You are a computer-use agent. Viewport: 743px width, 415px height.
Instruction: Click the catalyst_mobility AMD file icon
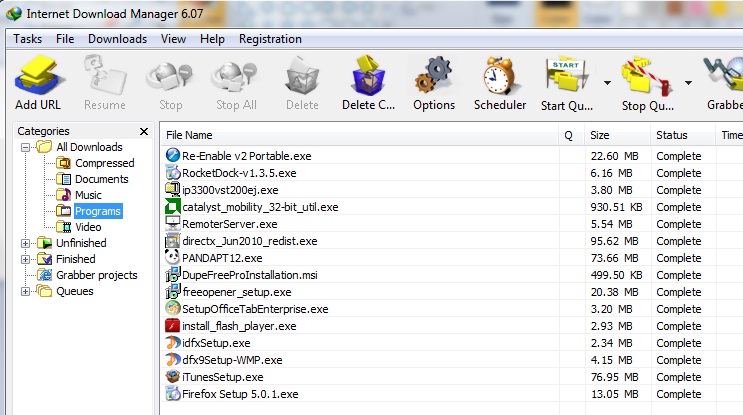point(172,206)
